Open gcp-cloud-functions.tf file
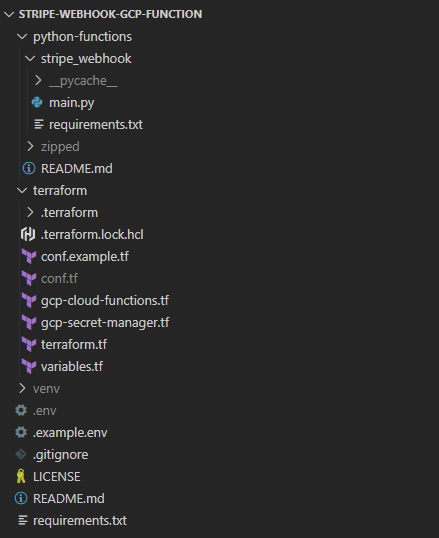This screenshot has height=538, width=439. (x=105, y=301)
